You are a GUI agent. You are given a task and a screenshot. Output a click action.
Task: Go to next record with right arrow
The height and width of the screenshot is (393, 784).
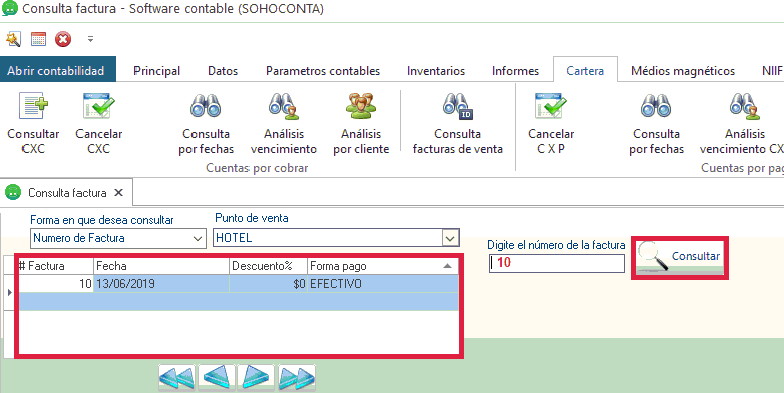256,378
